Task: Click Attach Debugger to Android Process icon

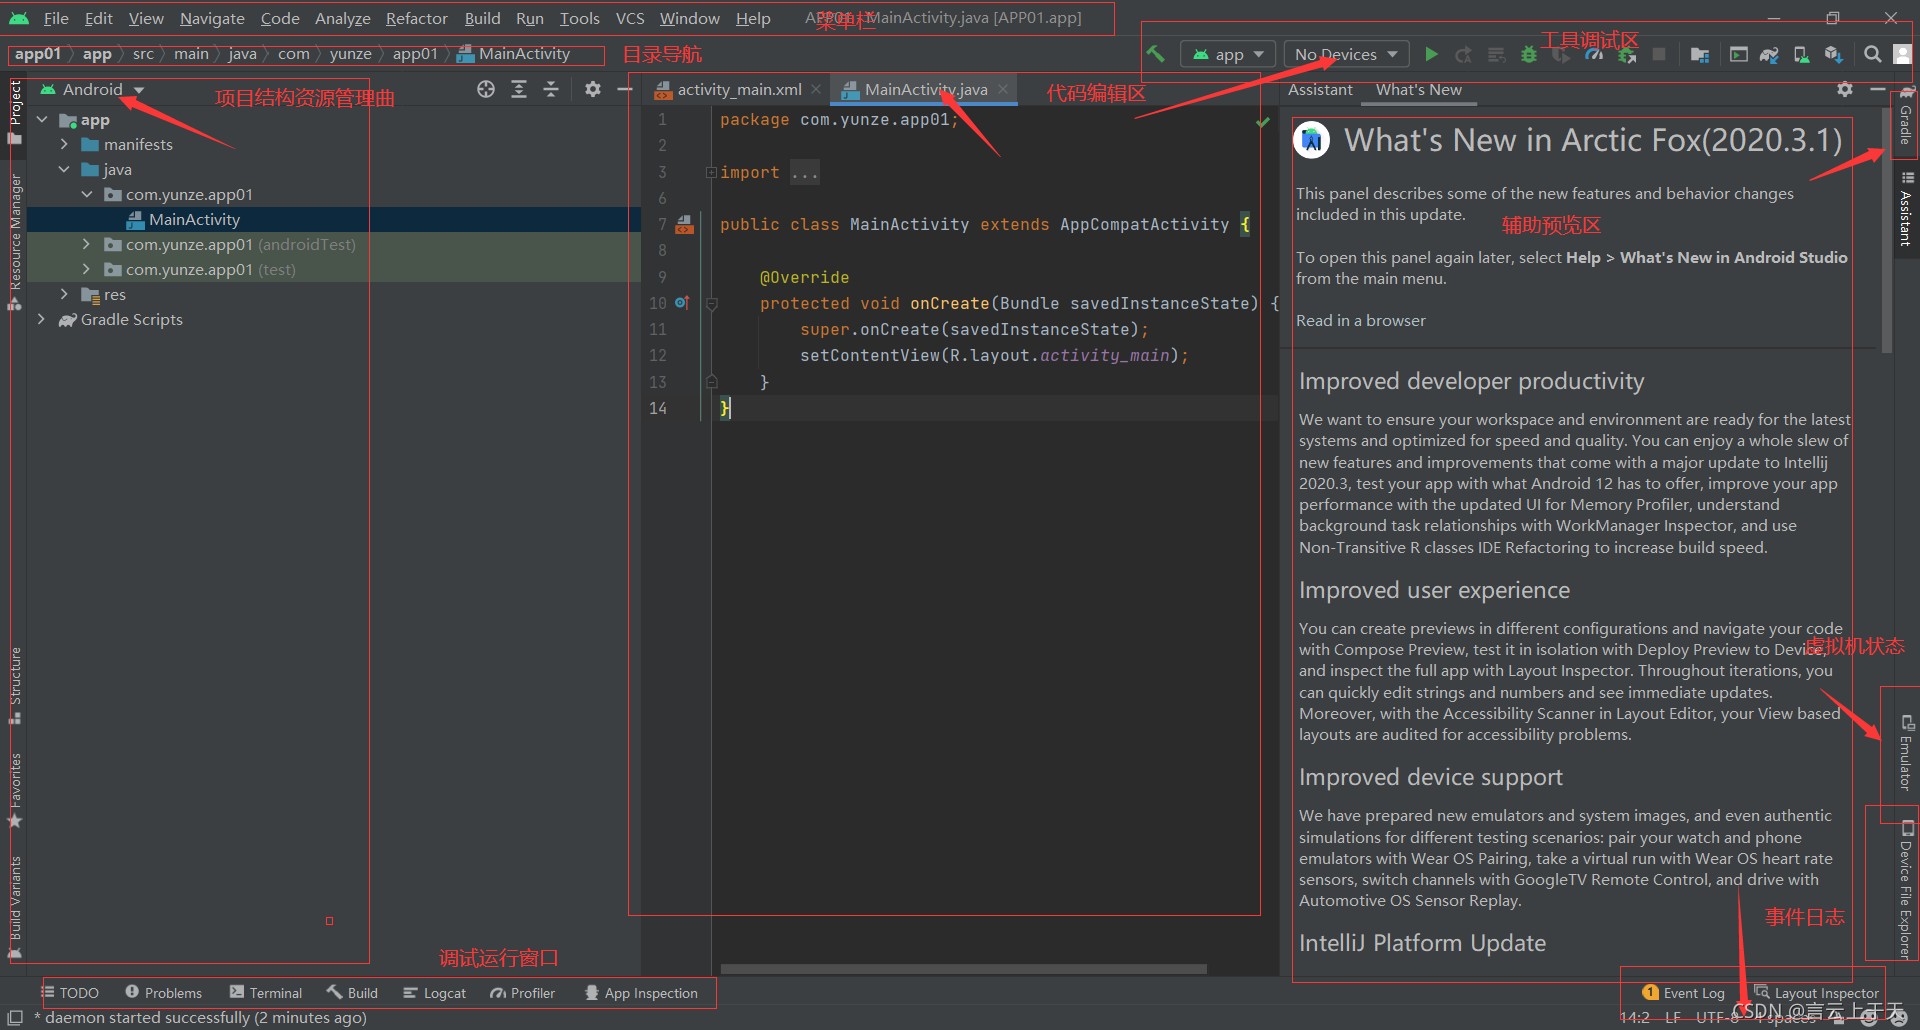Action: point(1627,54)
